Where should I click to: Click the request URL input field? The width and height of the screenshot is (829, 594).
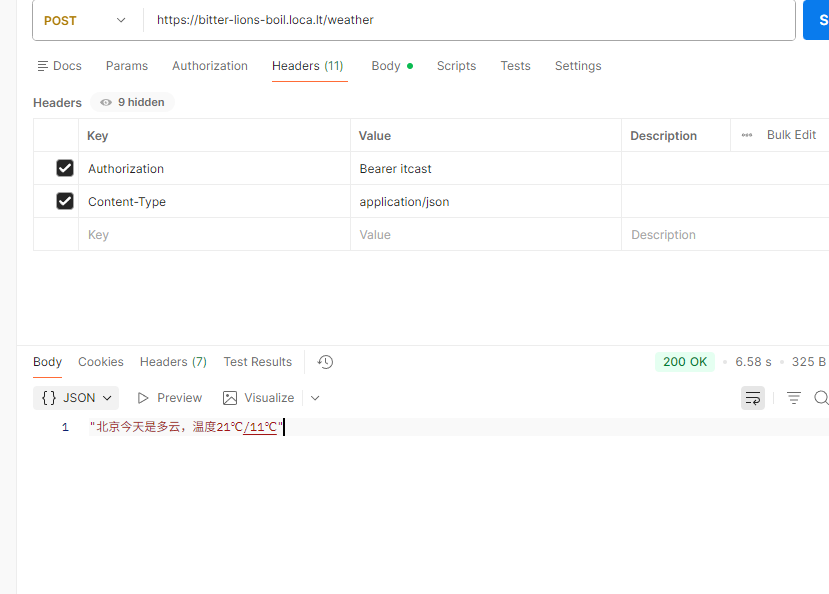(x=470, y=20)
